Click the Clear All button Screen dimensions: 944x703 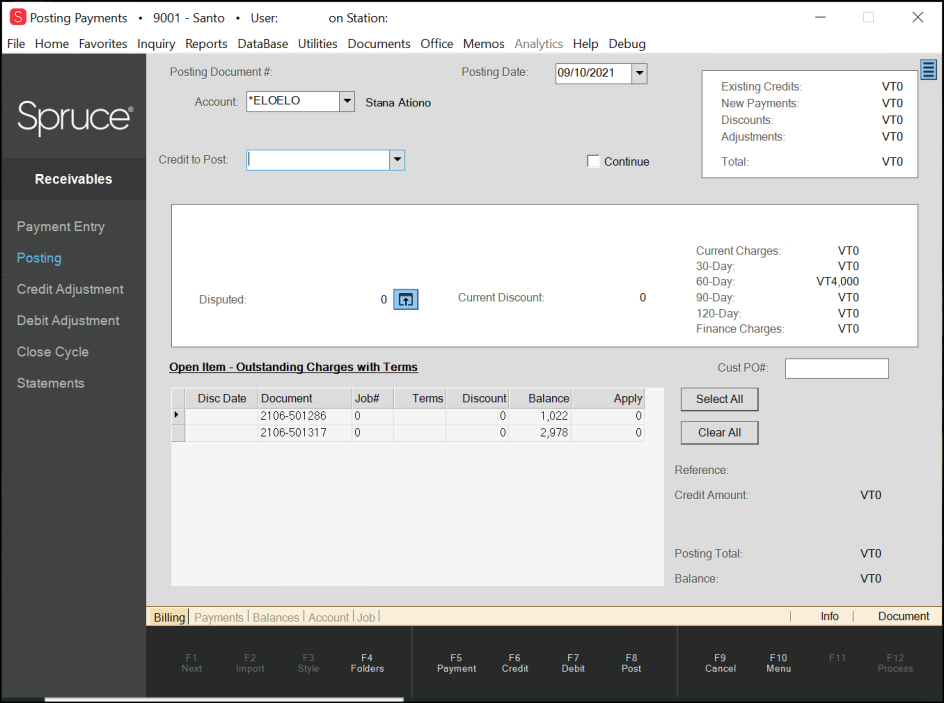pos(719,433)
